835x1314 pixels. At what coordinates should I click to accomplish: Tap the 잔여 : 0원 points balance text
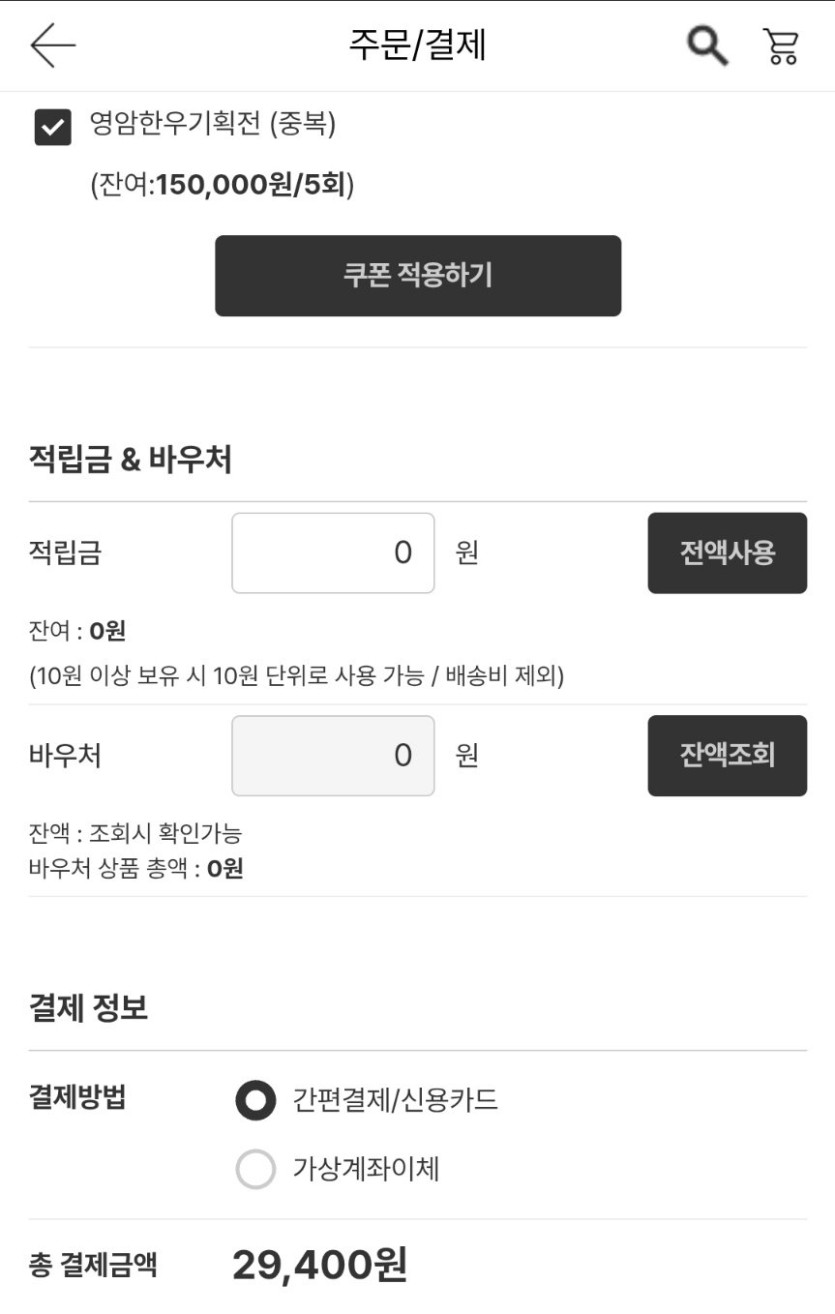click(77, 632)
